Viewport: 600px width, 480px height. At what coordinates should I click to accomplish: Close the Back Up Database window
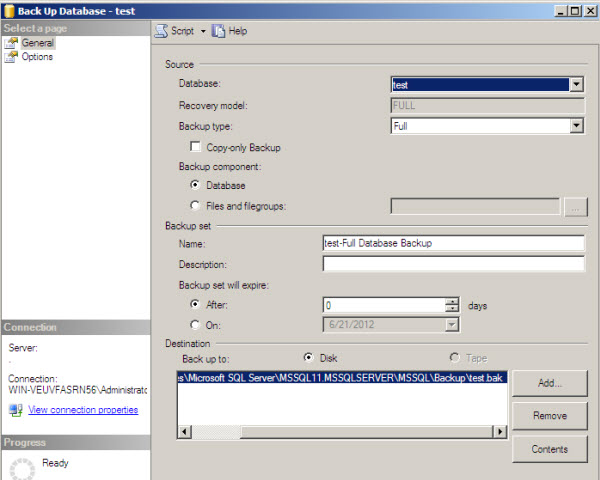point(590,11)
